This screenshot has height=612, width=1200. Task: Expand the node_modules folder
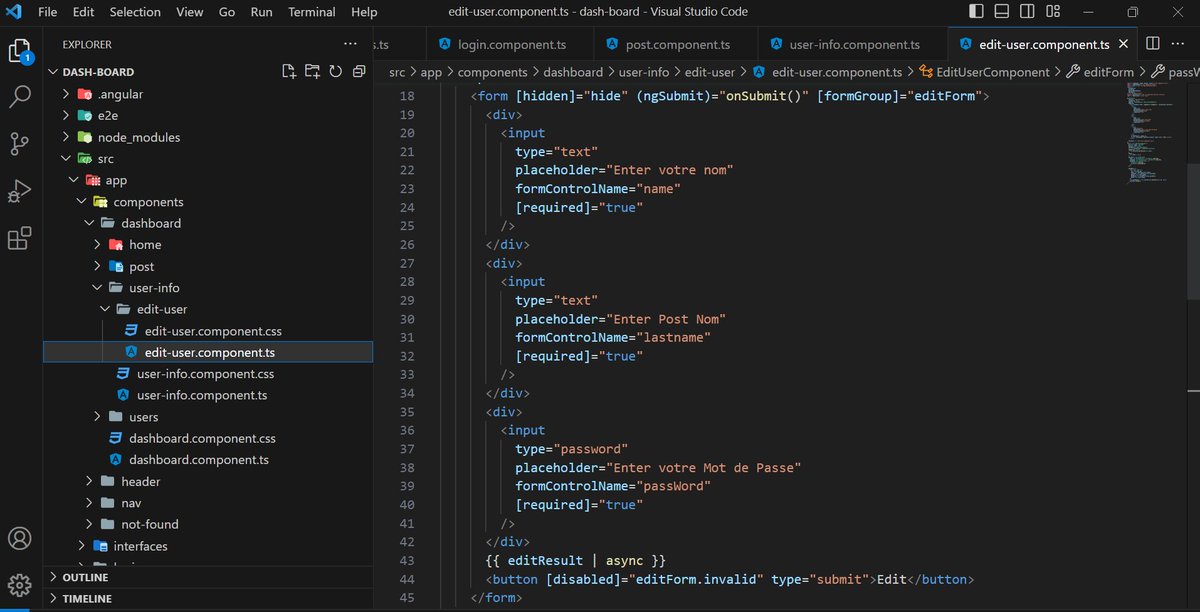coord(208,137)
